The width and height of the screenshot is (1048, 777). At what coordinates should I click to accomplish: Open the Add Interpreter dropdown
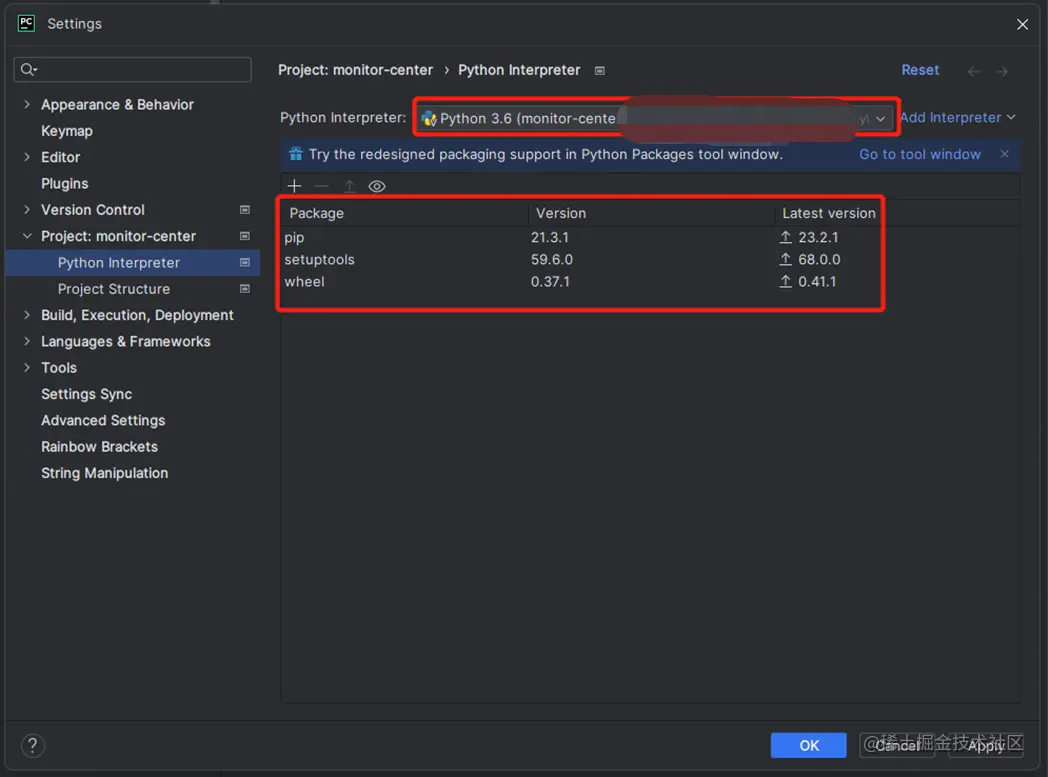point(958,118)
